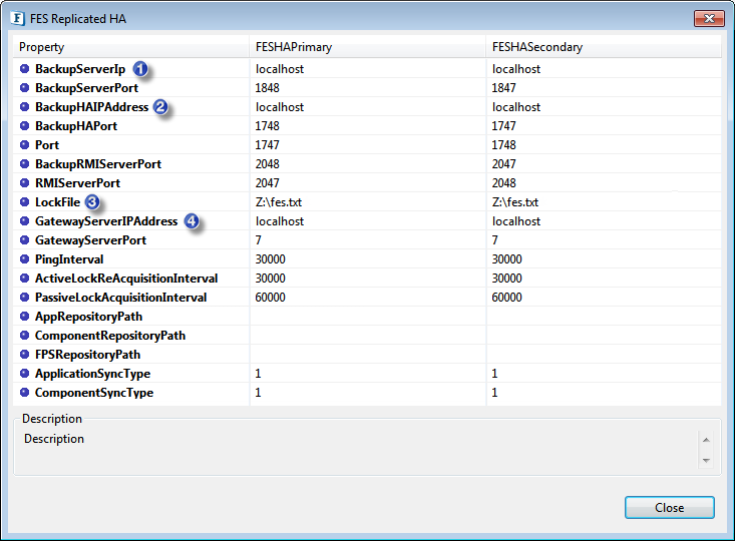Select the PassiveLockAcquisitionInterval property name
Viewport: 735px width, 541px height.
point(121,297)
